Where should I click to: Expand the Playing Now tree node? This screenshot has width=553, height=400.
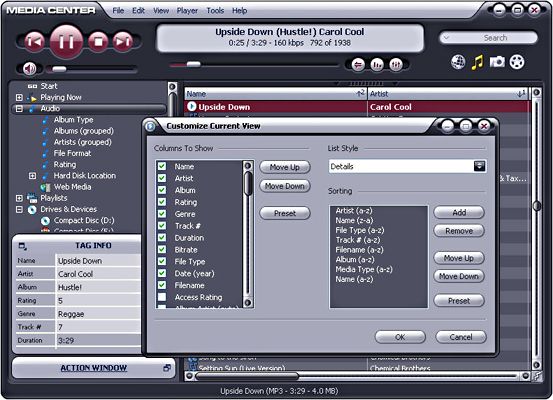tap(19, 97)
